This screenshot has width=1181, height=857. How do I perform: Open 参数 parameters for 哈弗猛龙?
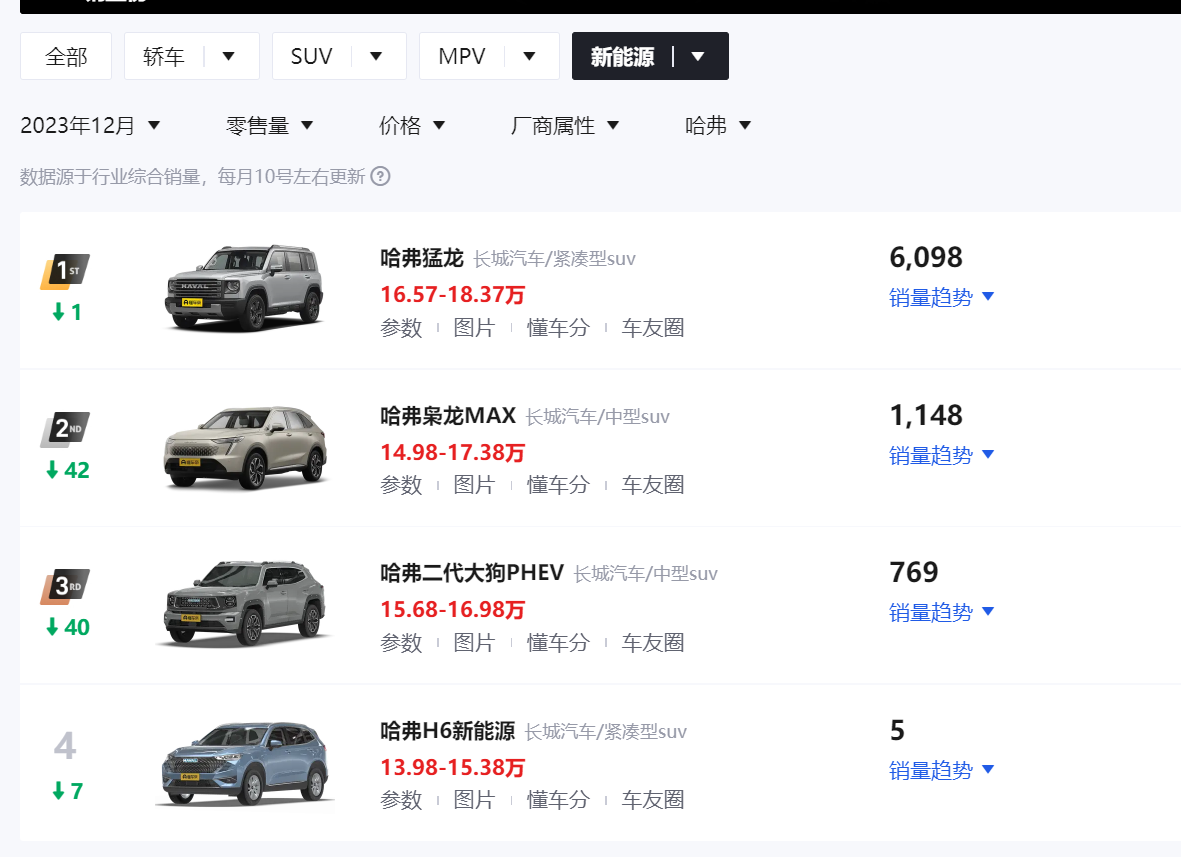pos(402,327)
